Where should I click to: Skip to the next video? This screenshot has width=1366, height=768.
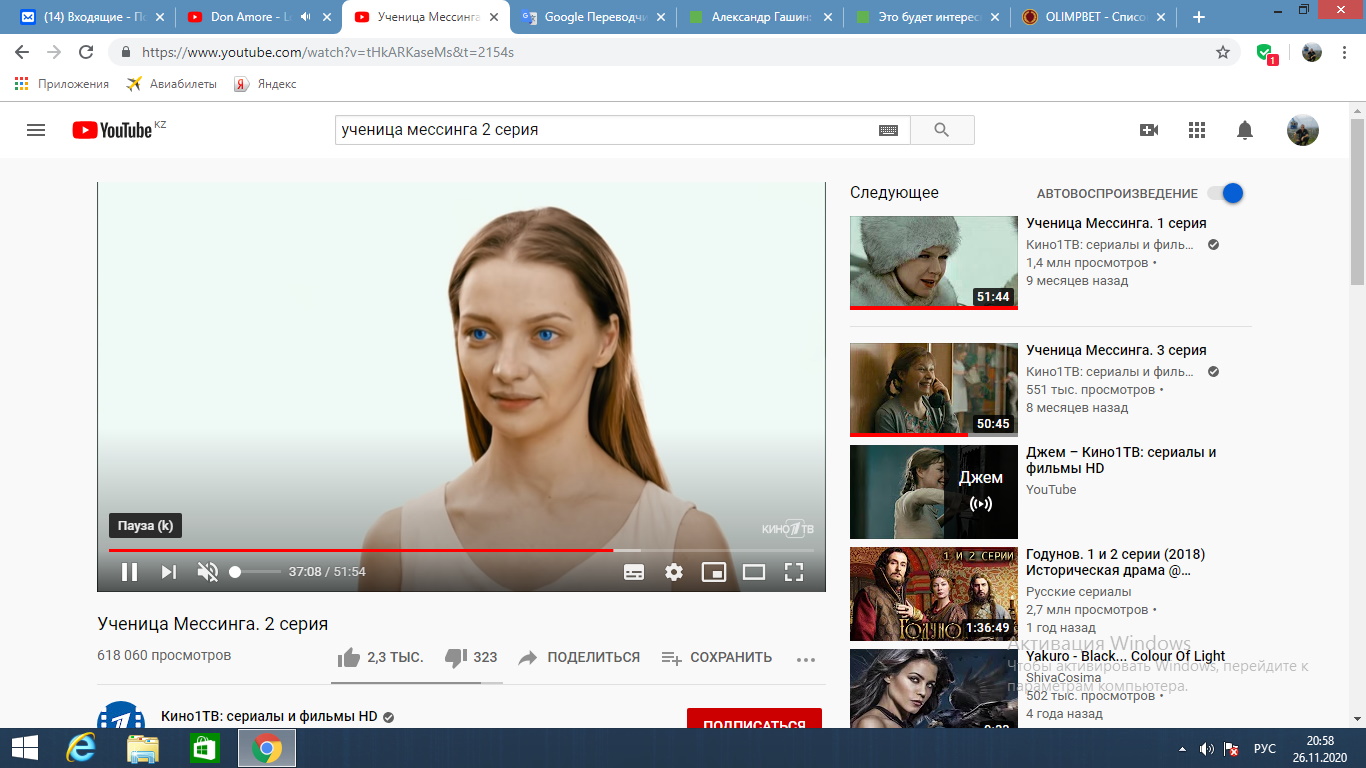point(169,572)
